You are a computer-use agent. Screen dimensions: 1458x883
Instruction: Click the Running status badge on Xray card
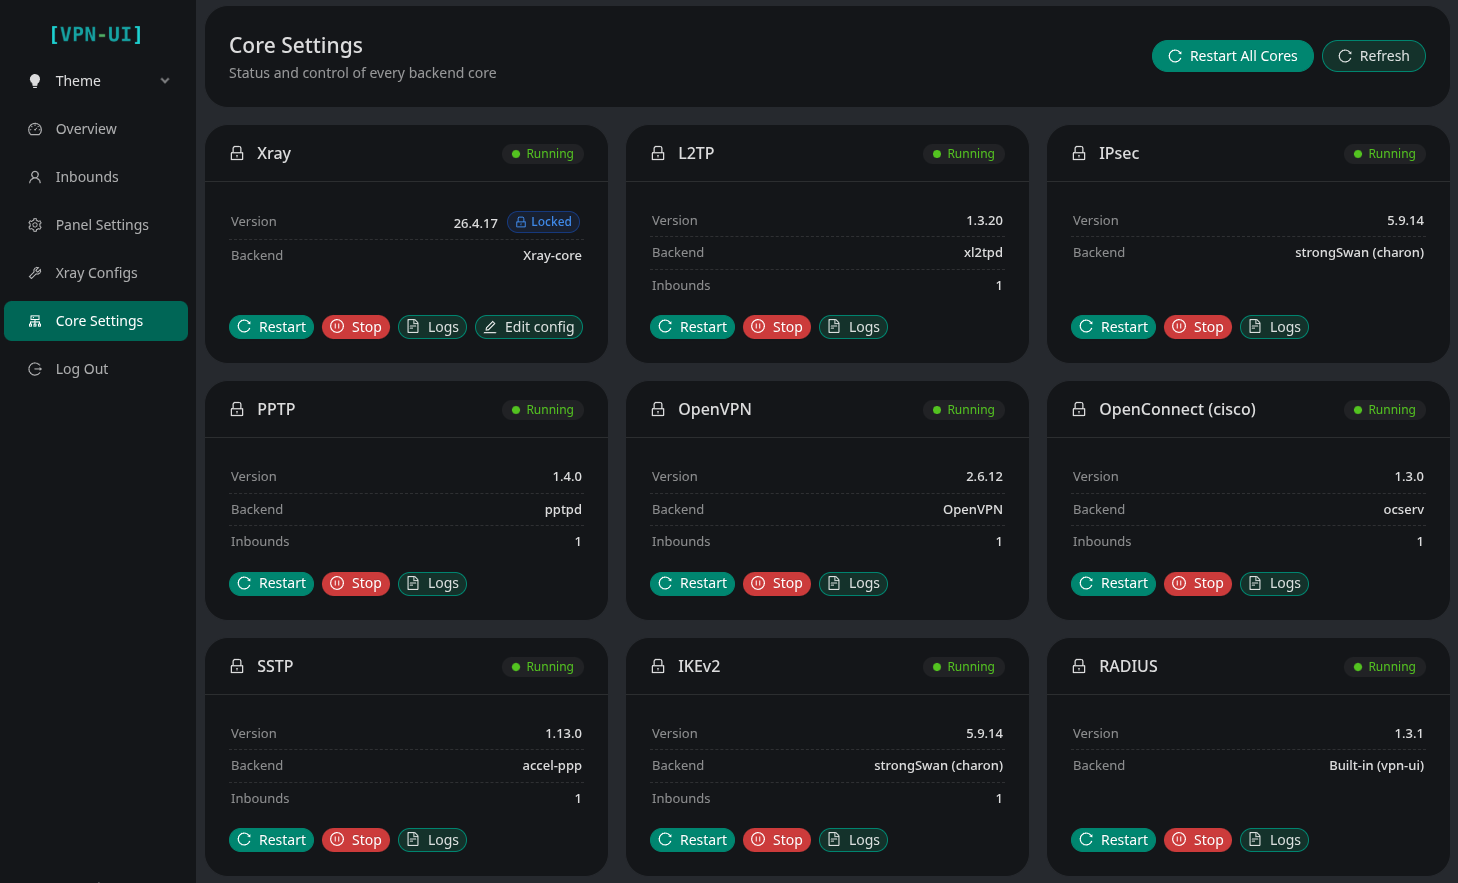543,154
